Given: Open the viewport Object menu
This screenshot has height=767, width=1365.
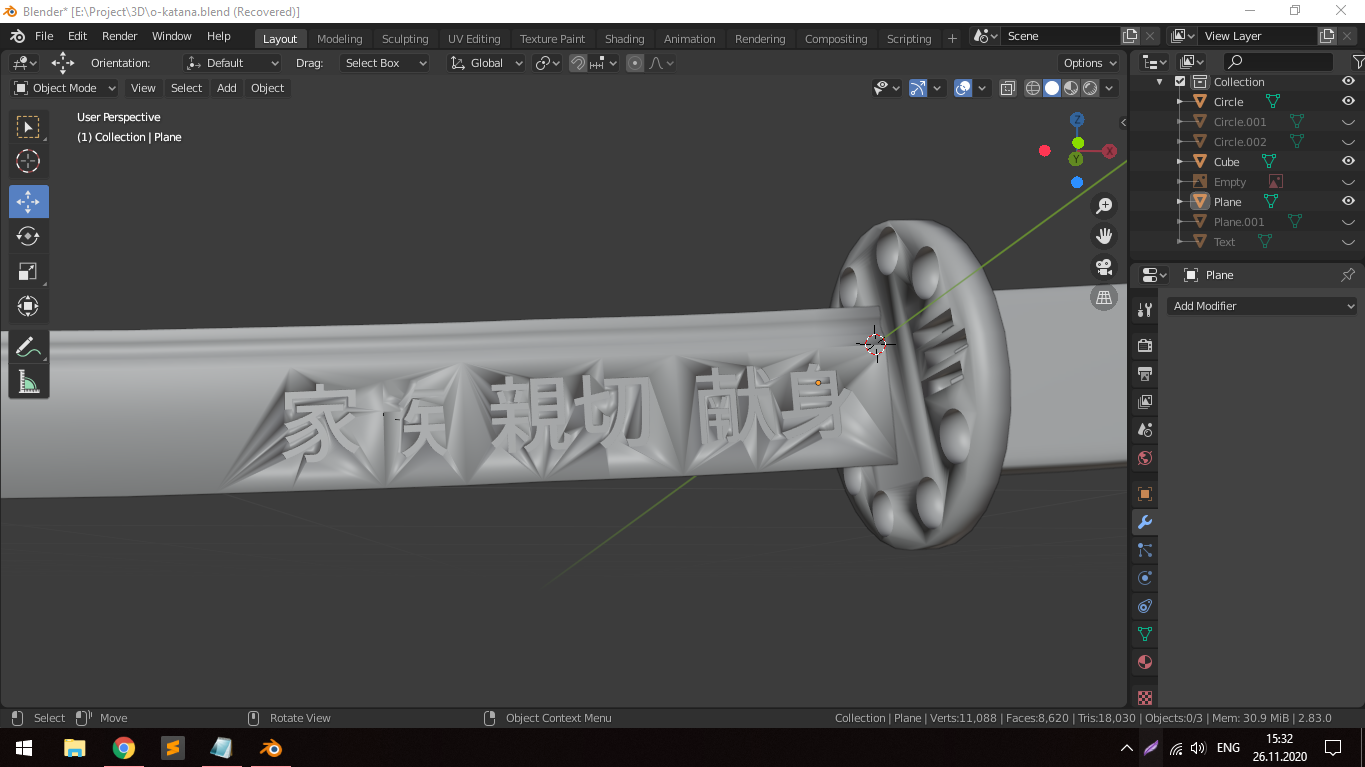Looking at the screenshot, I should (267, 88).
